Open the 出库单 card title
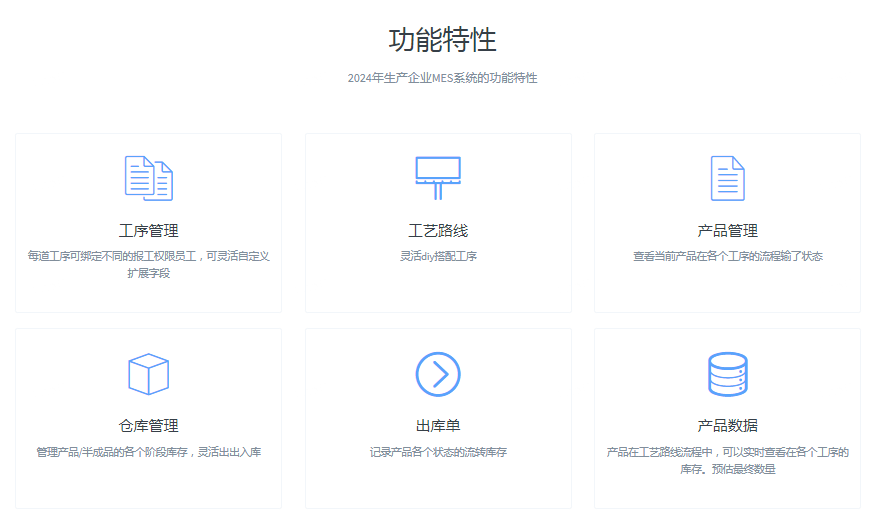872x523 pixels. coord(438,426)
